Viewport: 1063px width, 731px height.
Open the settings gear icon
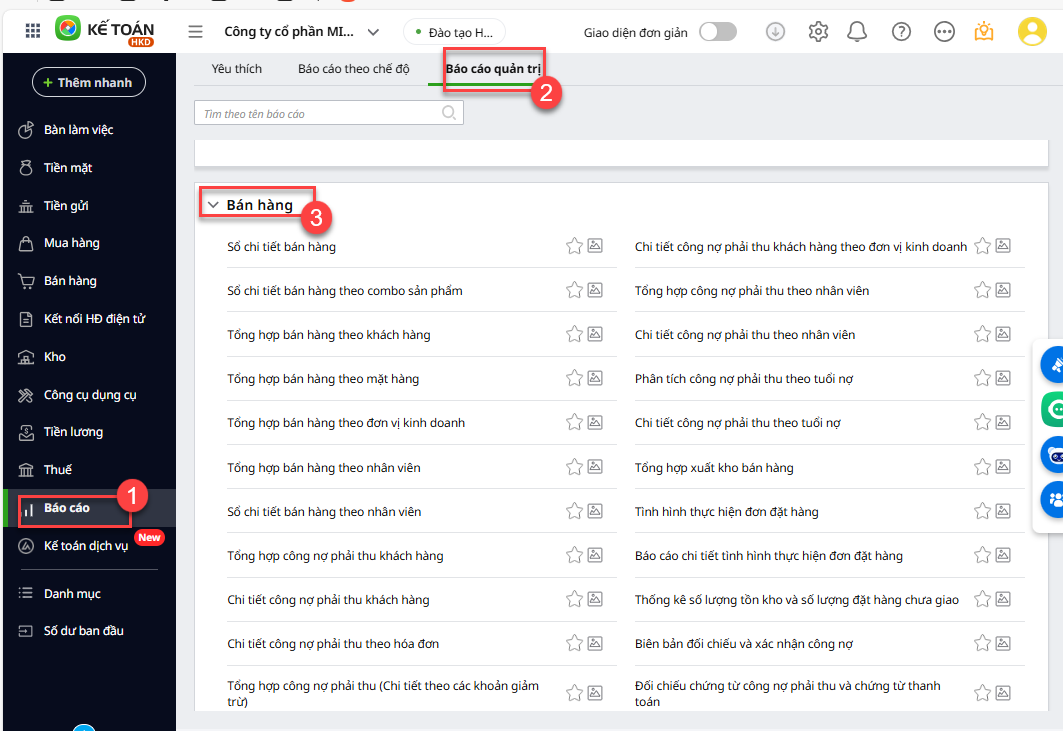(818, 32)
